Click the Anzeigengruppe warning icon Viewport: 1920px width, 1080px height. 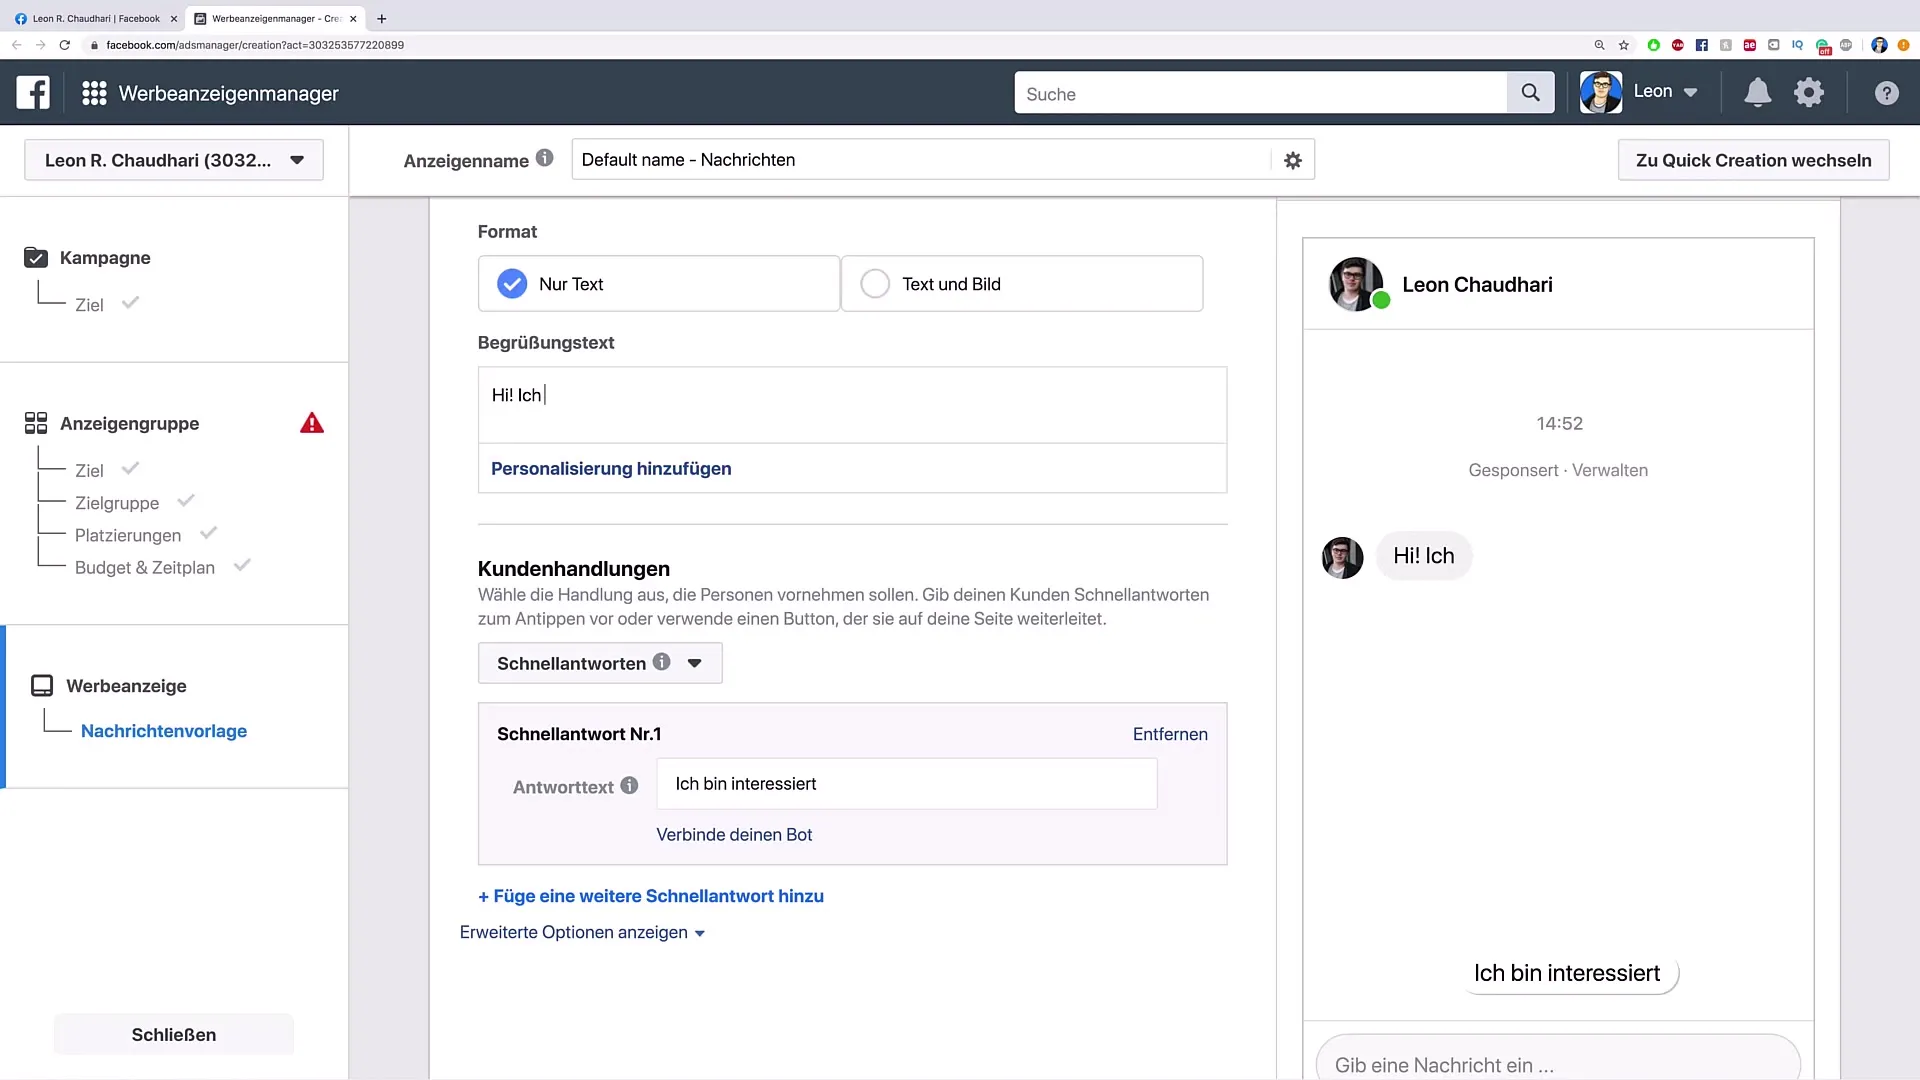coord(311,423)
